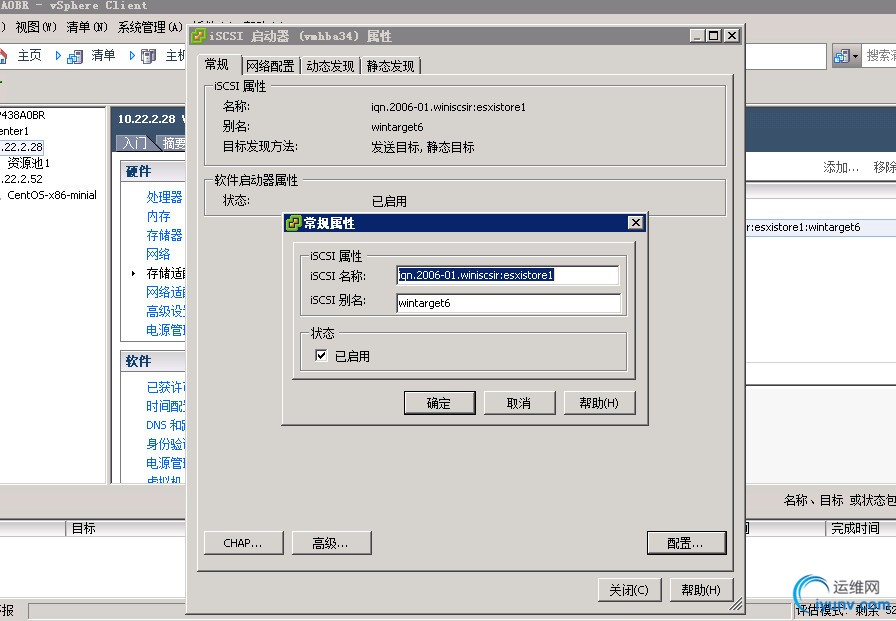Click the Hosts icon in navigation bar
Screen dimensions: 896x621
[148, 56]
